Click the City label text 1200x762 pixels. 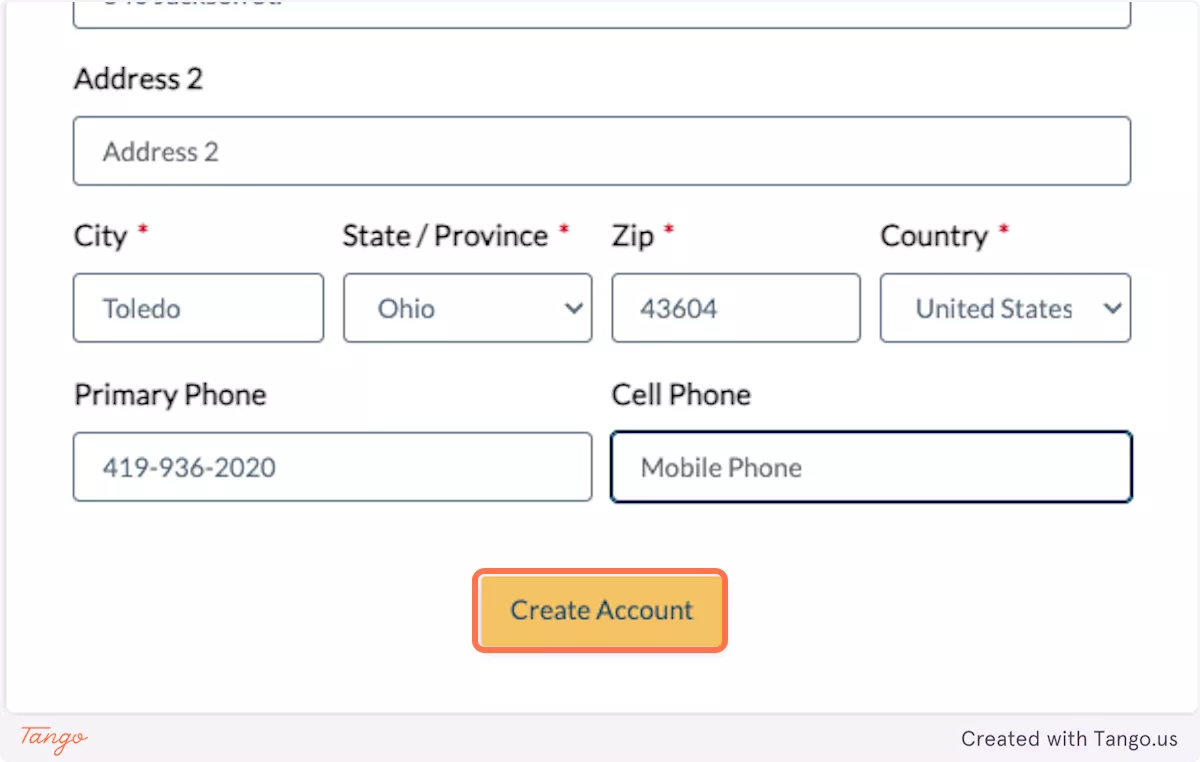click(100, 236)
